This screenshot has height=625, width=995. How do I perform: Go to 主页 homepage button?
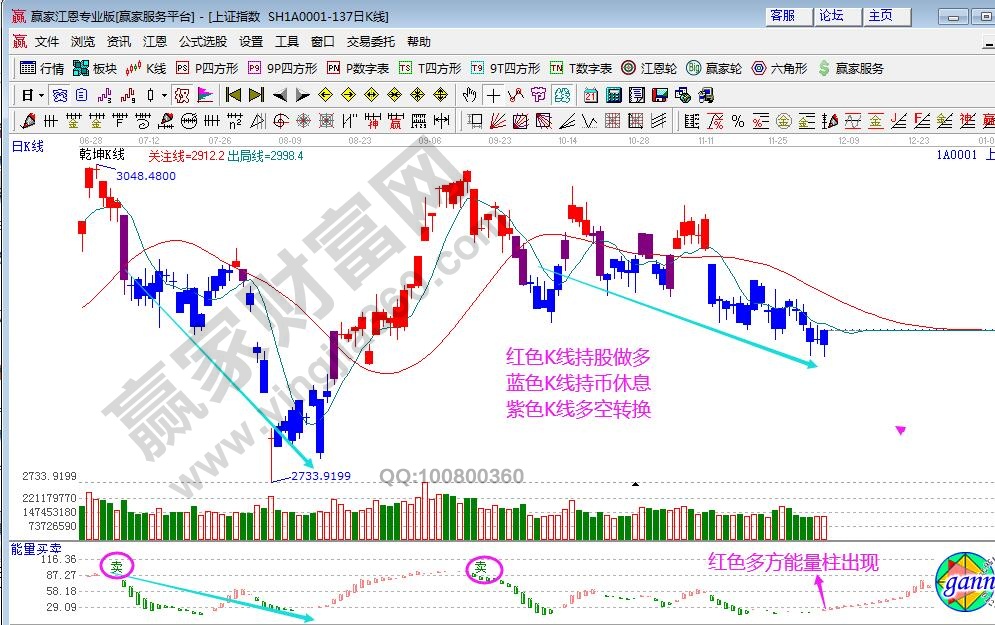pos(880,16)
